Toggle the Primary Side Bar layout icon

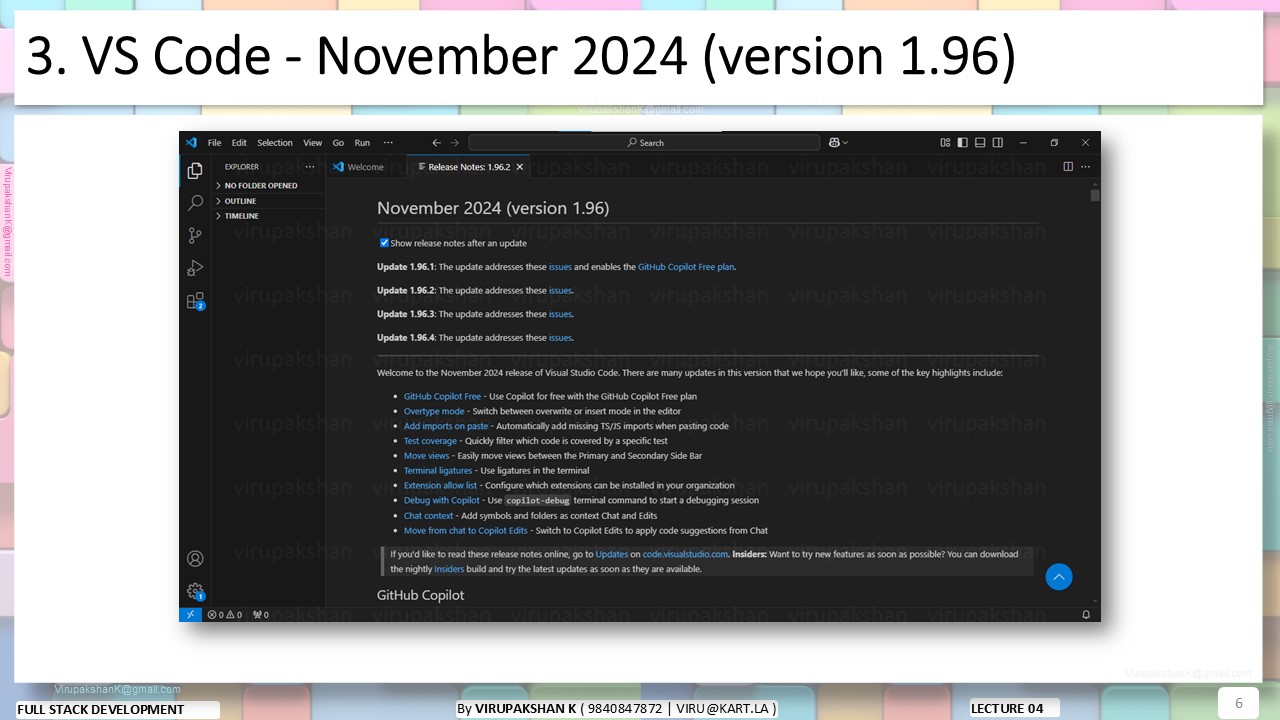click(962, 143)
